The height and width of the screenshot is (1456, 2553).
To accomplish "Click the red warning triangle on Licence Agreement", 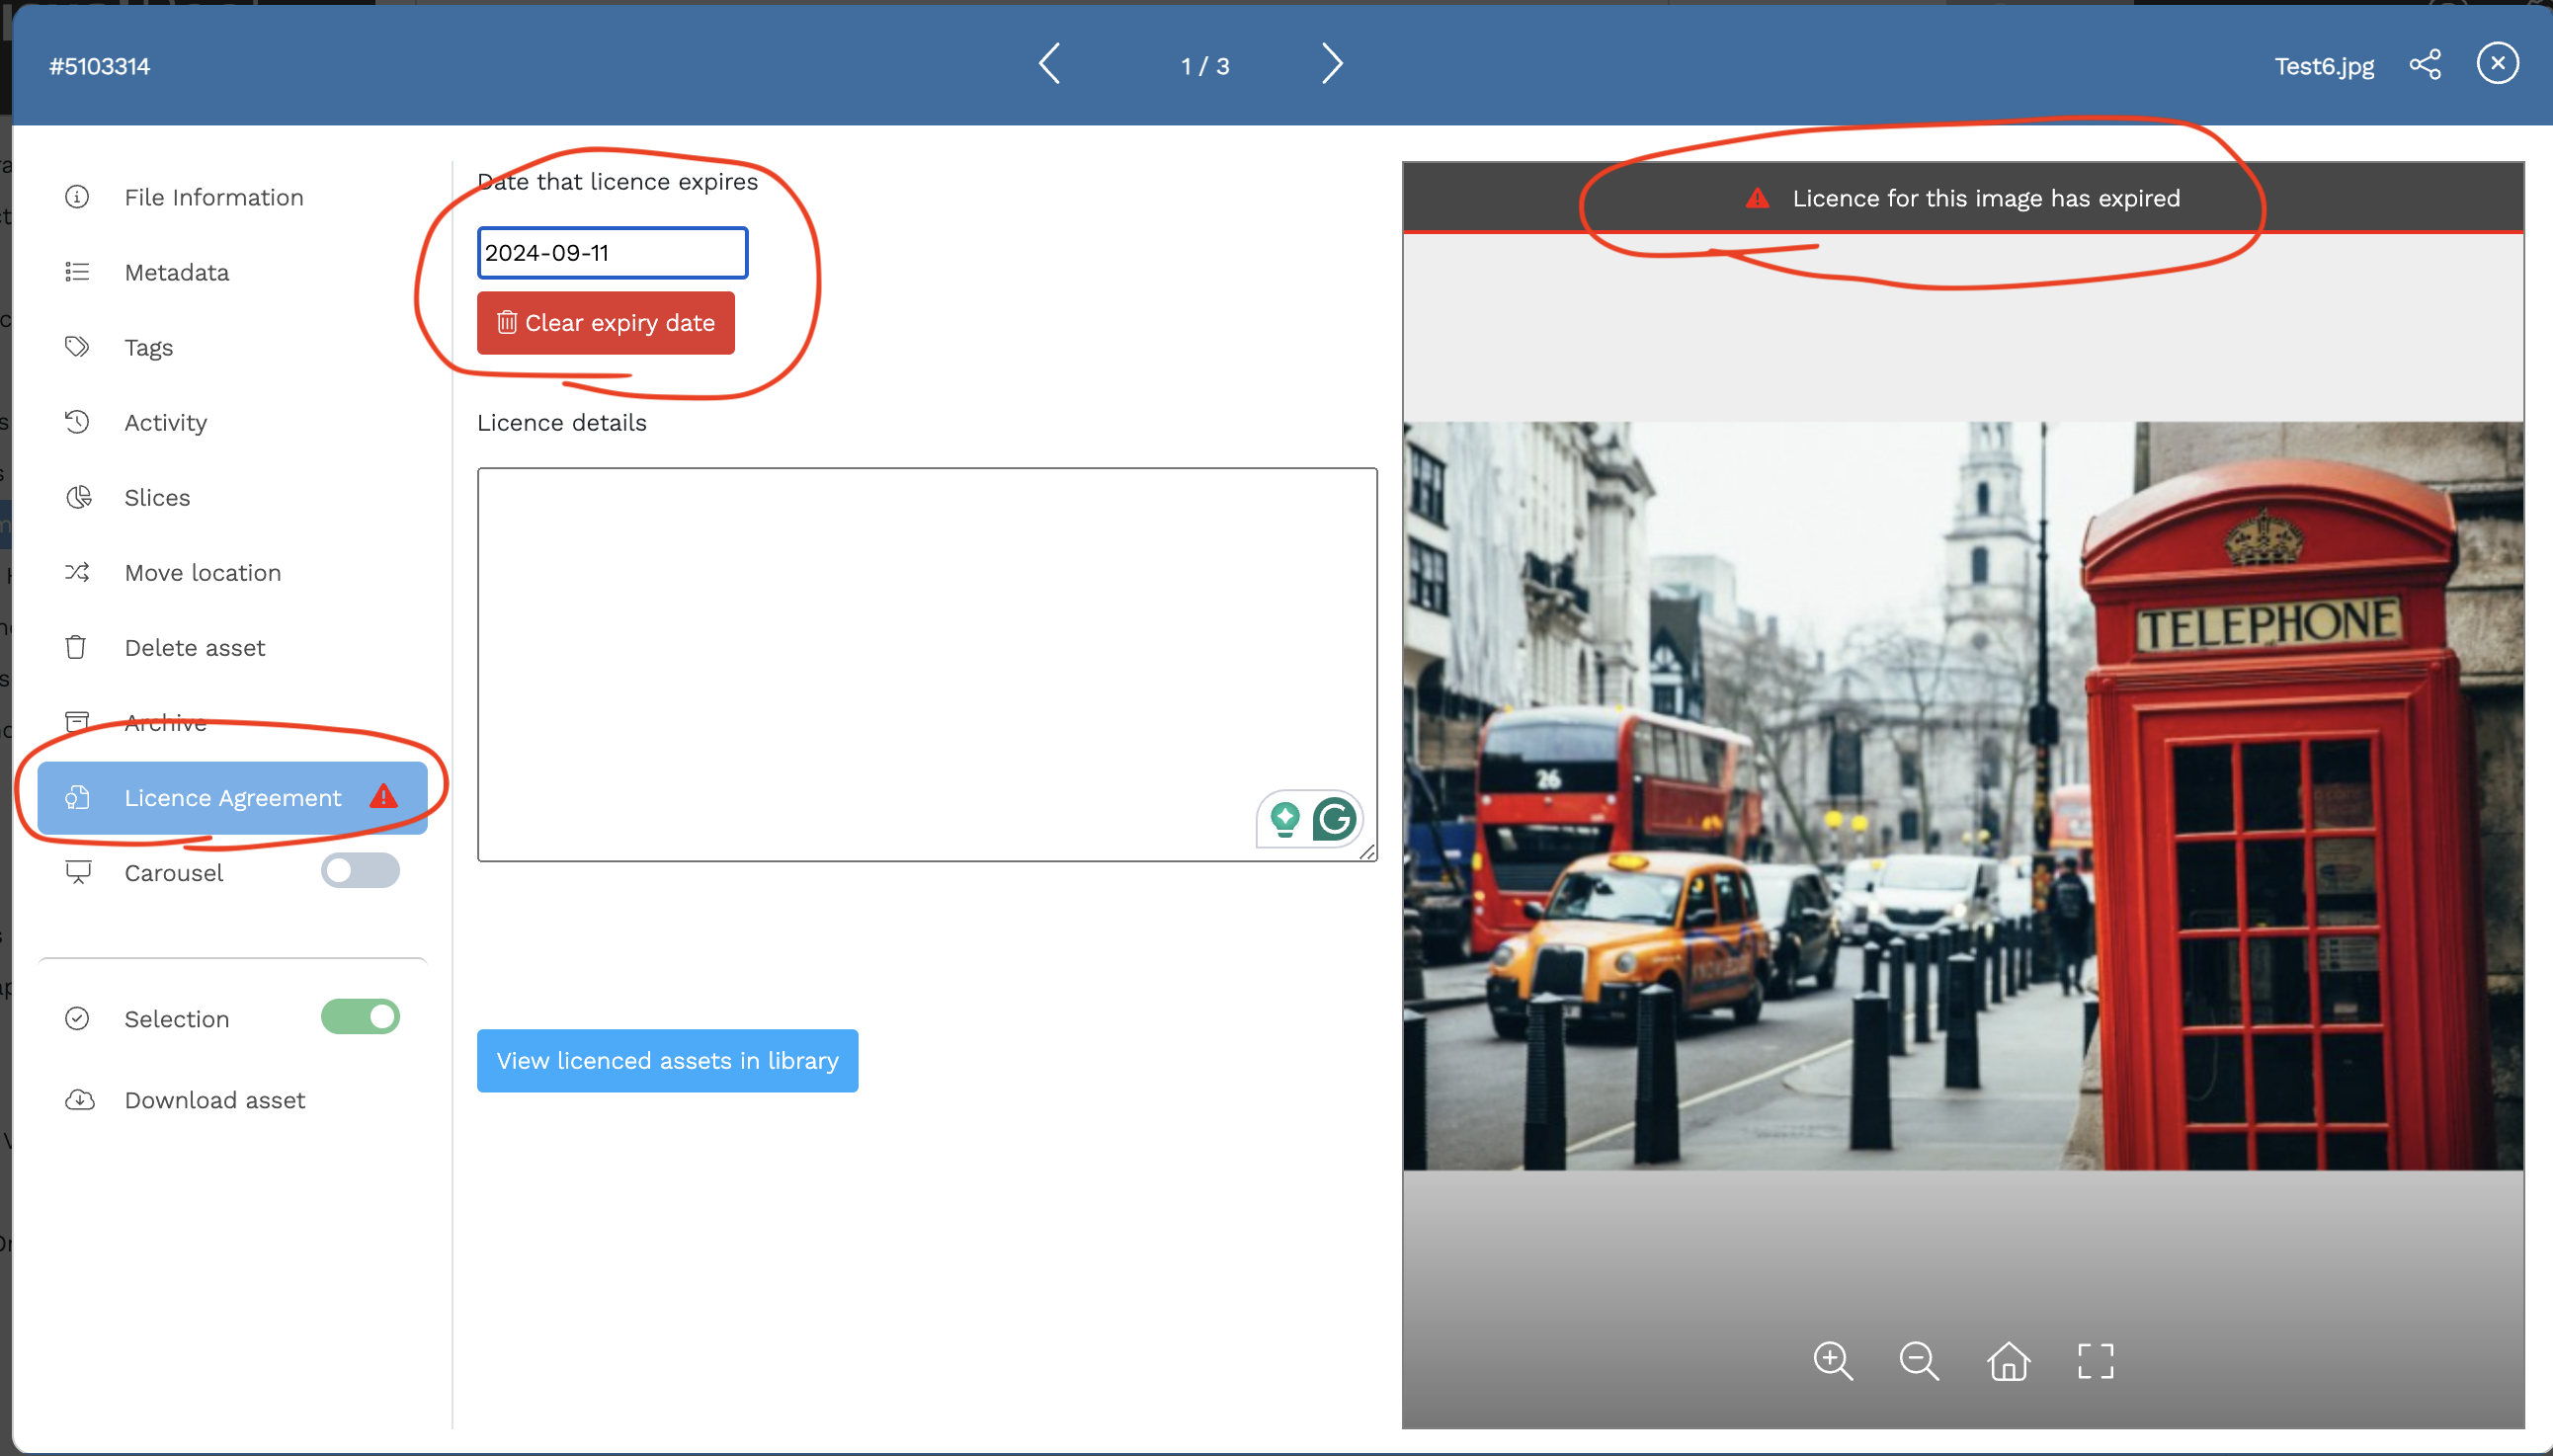I will (384, 797).
